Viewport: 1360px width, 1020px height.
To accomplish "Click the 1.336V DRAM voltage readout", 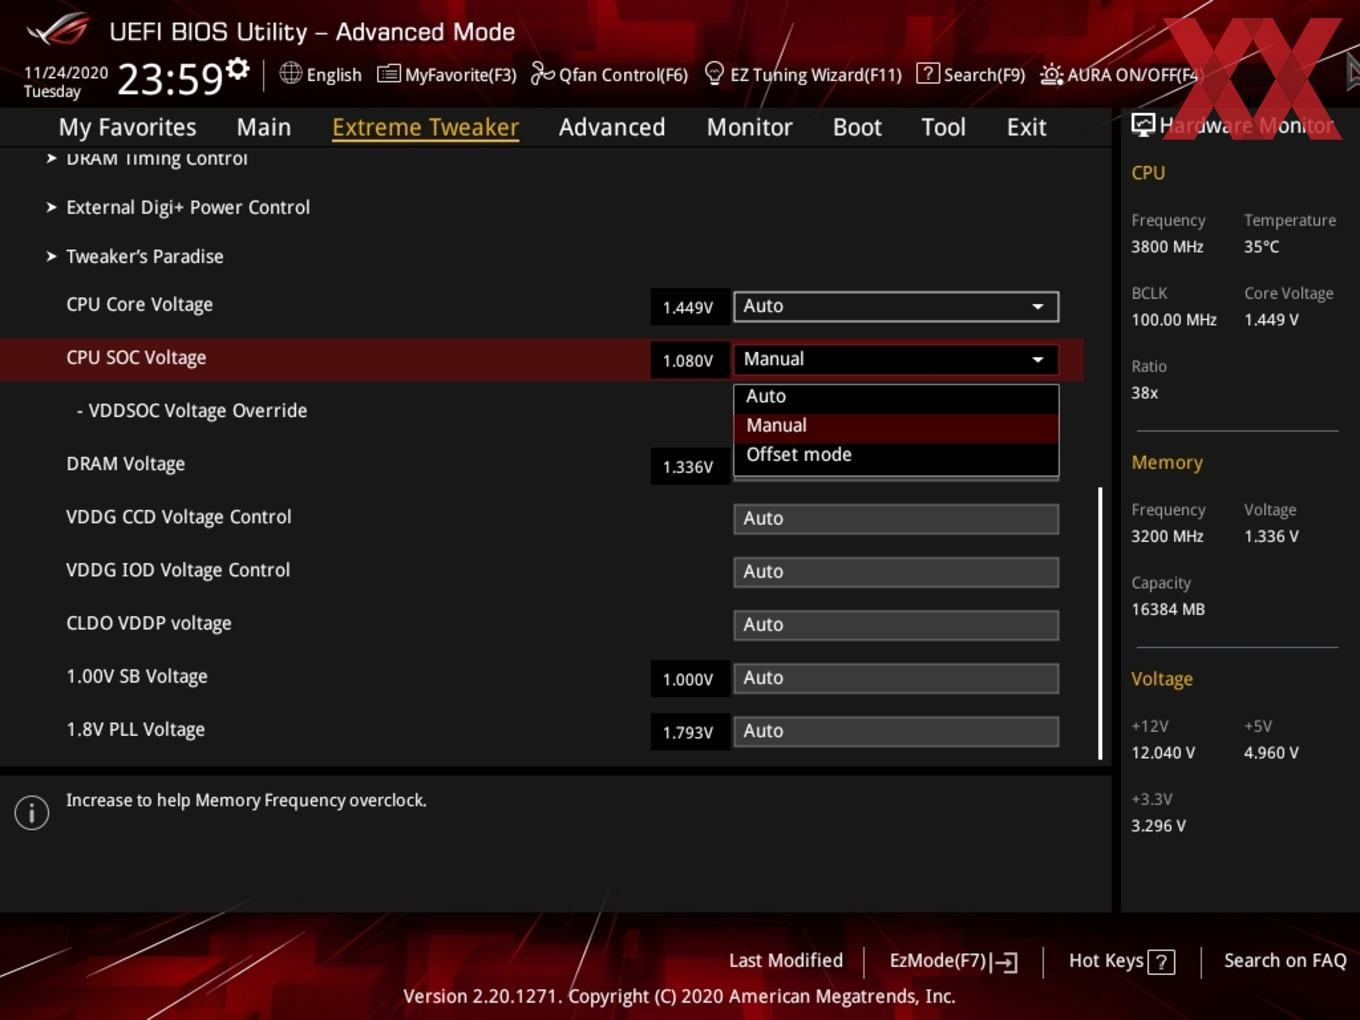I will 688,467.
